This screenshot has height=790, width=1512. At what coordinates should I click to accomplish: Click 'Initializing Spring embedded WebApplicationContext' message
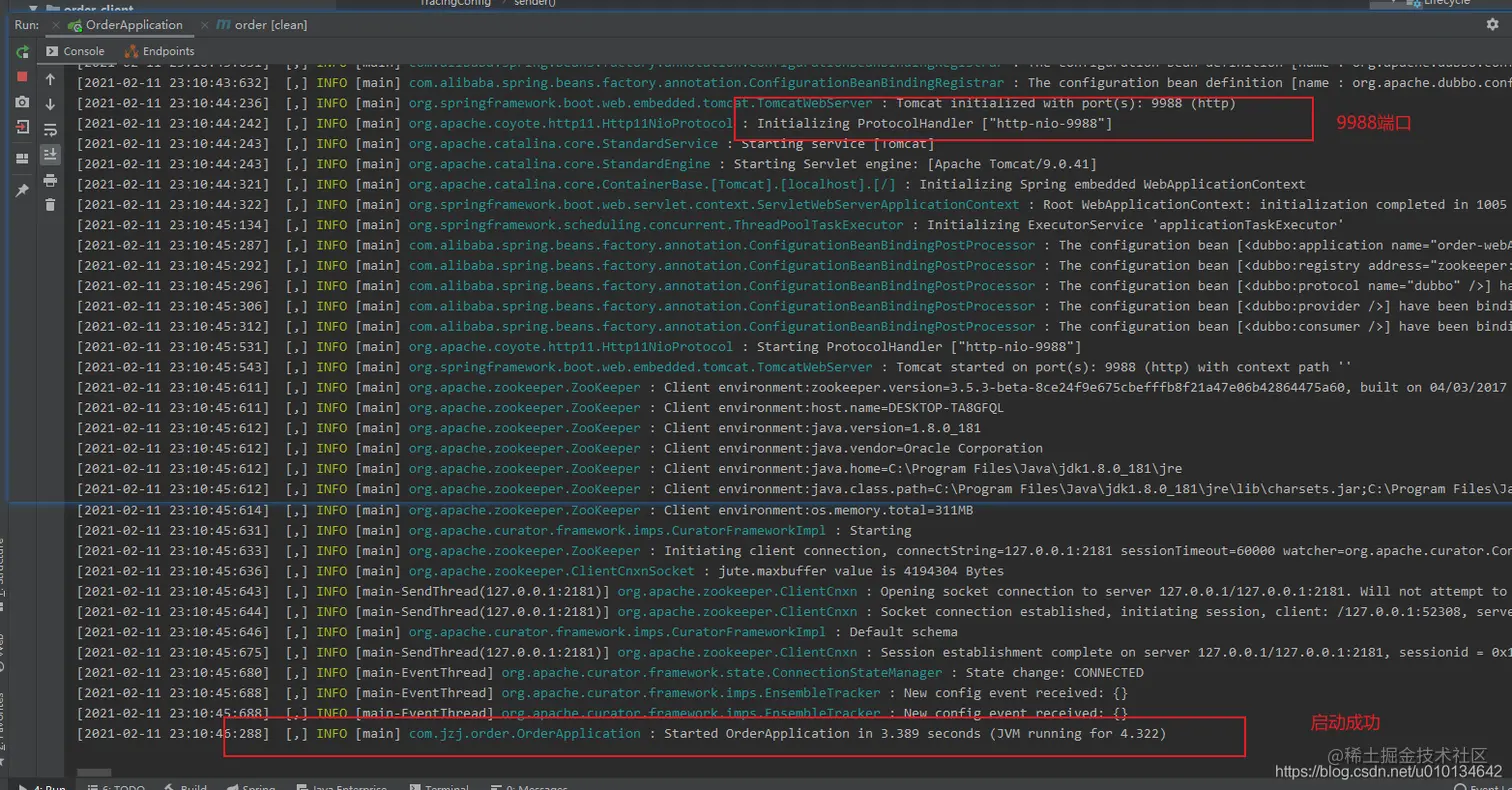click(x=1112, y=184)
